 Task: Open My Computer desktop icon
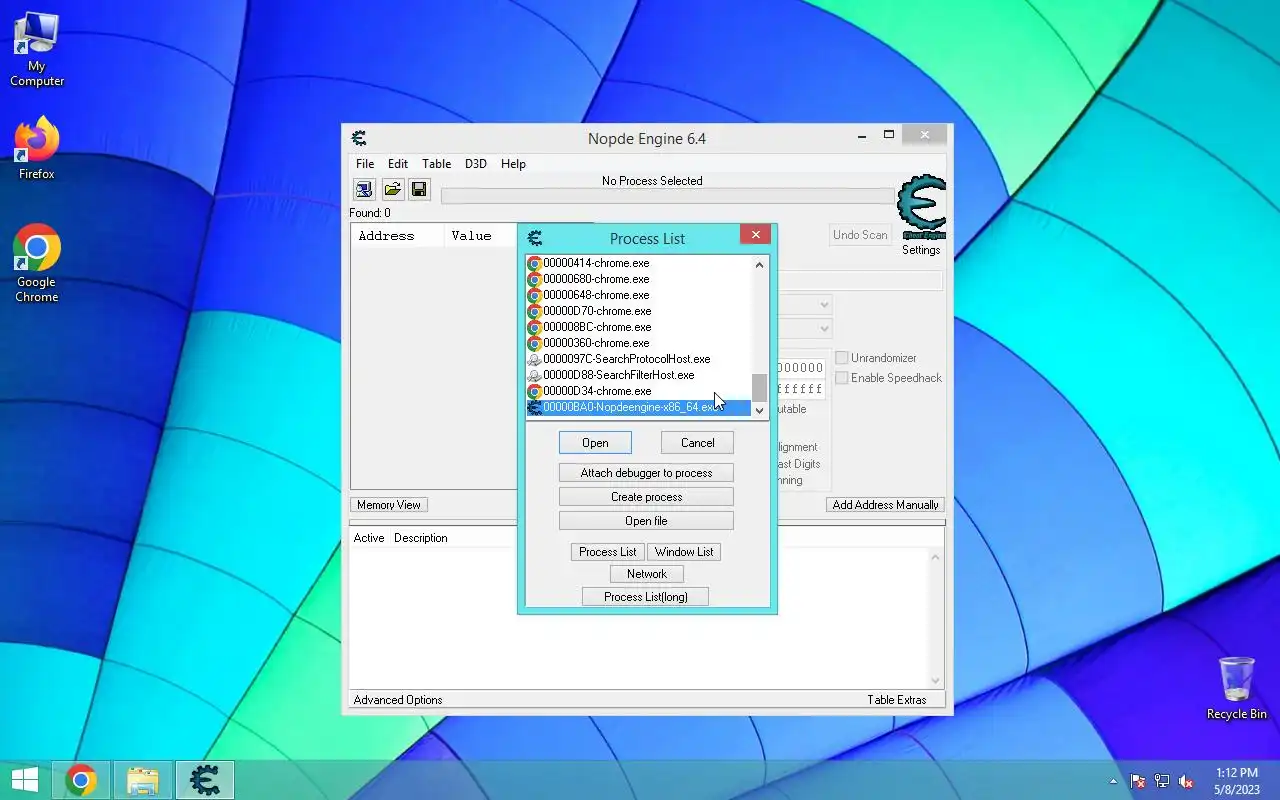pyautogui.click(x=37, y=50)
